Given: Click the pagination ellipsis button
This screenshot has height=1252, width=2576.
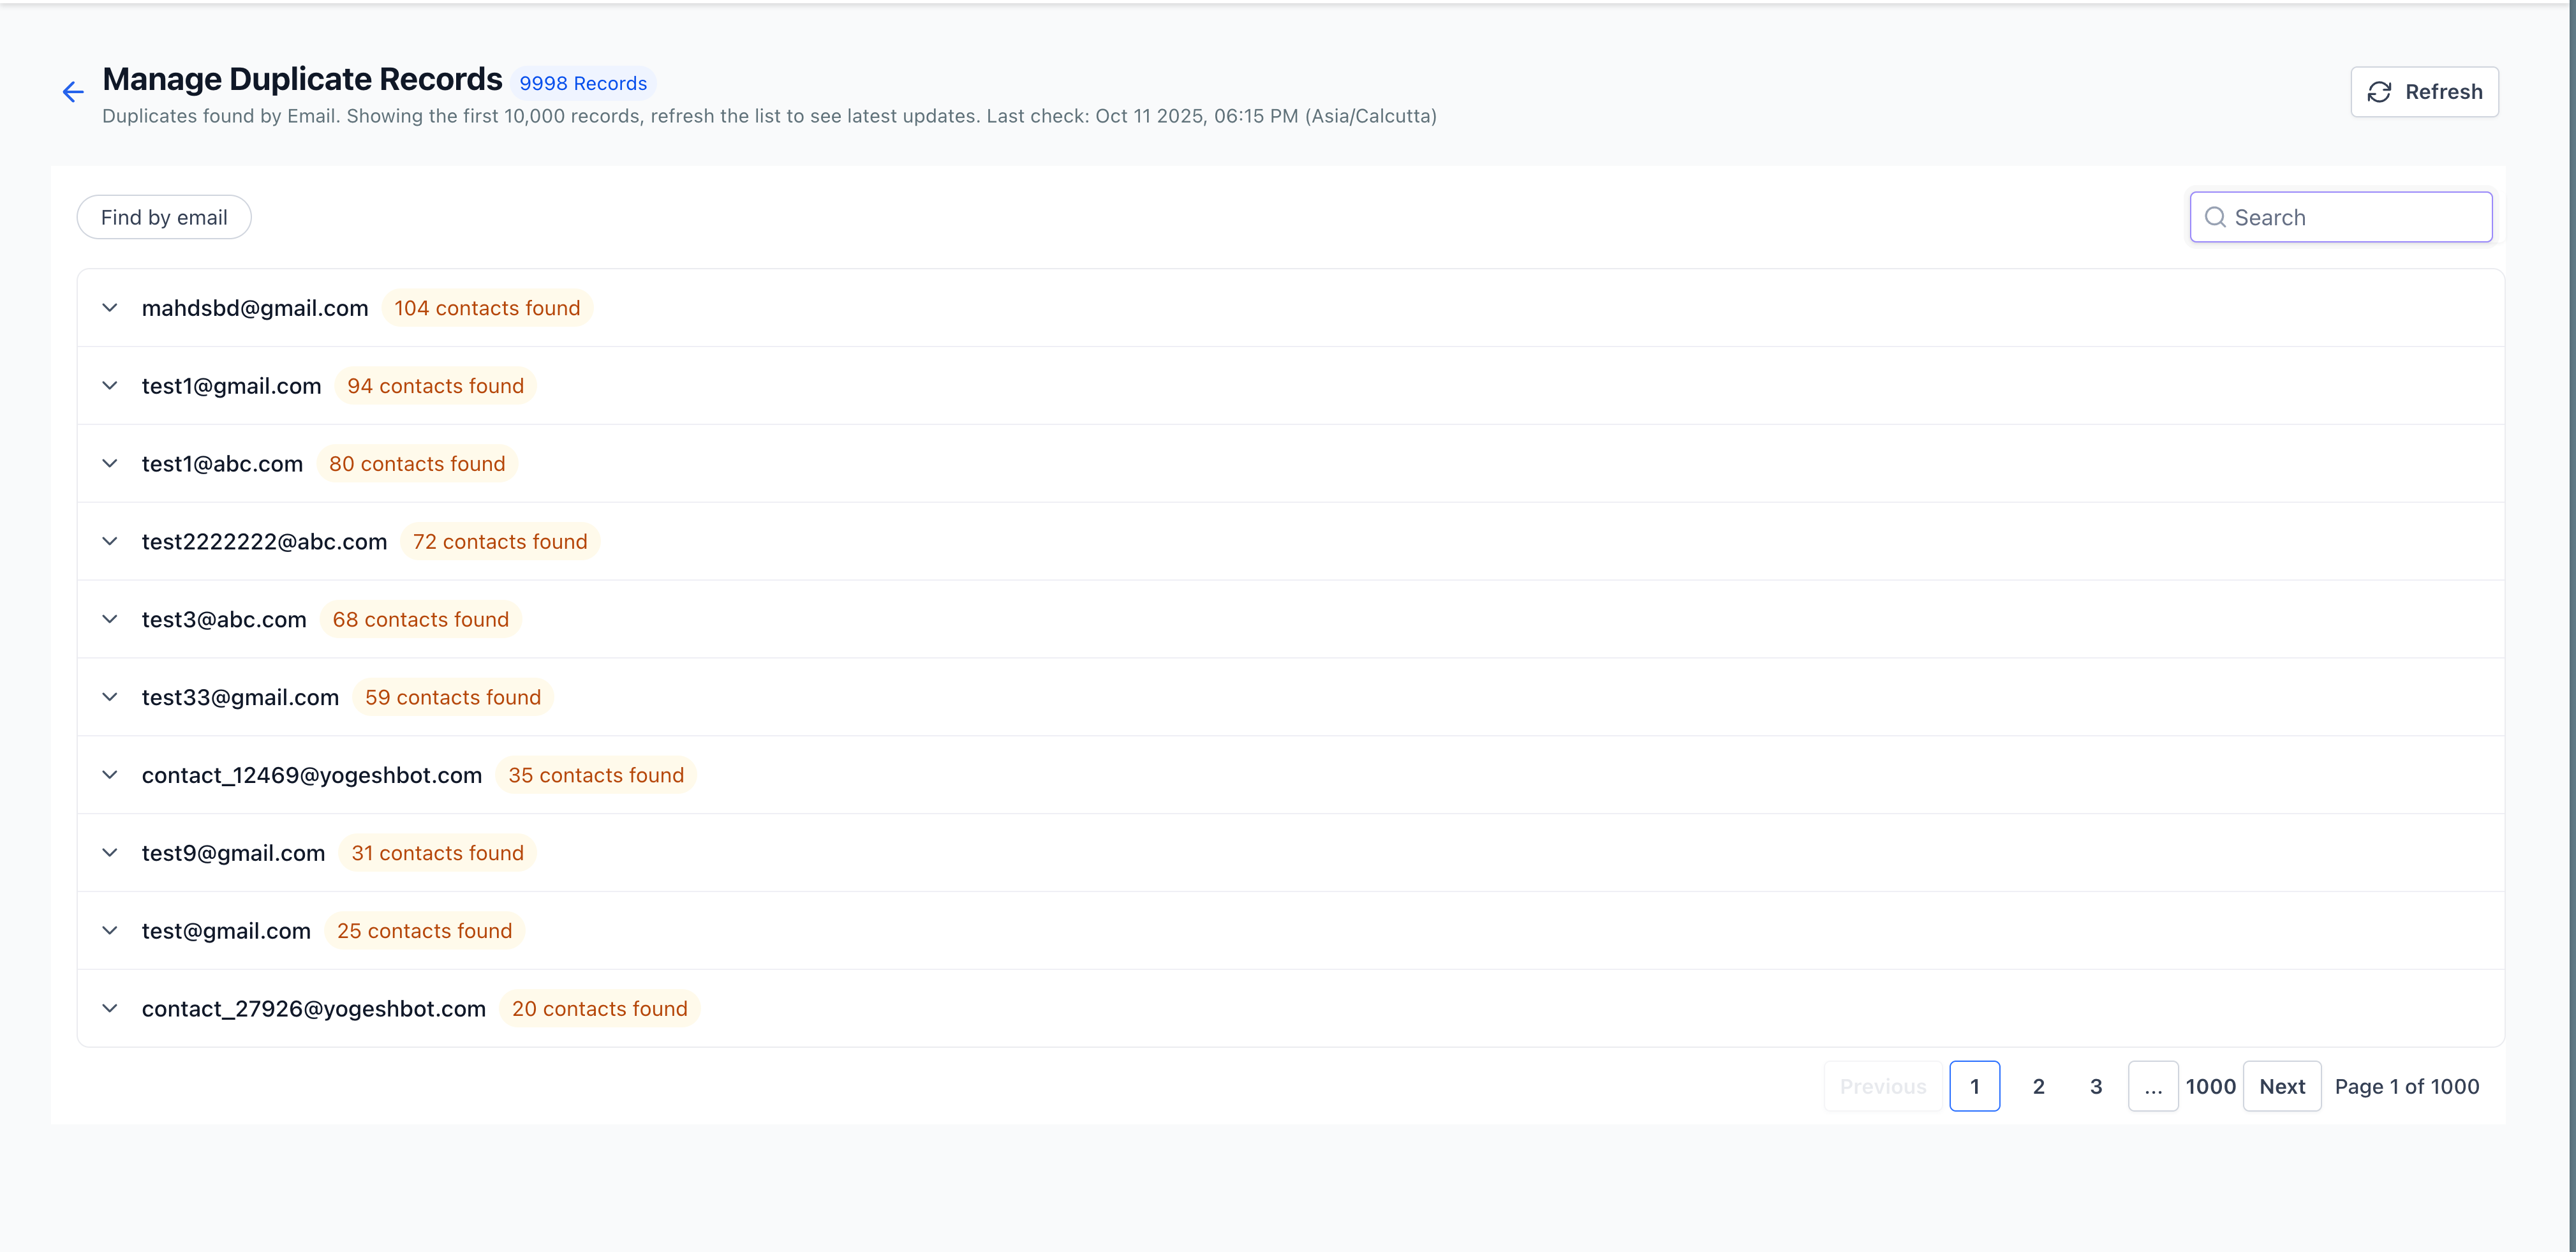Looking at the screenshot, I should [2152, 1086].
